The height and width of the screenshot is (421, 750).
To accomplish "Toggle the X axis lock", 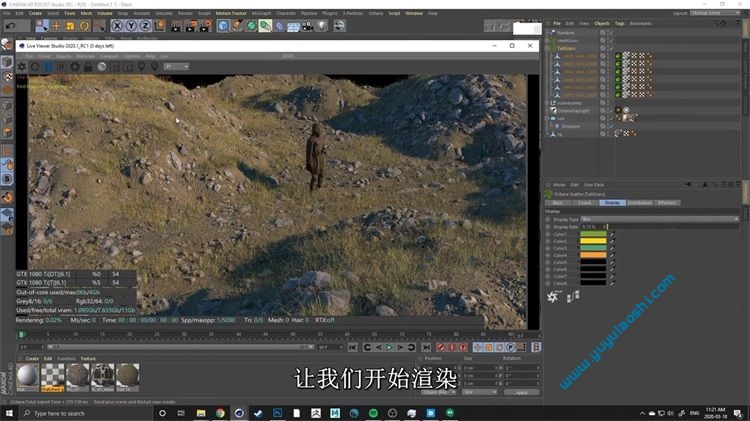I will tap(117, 25).
